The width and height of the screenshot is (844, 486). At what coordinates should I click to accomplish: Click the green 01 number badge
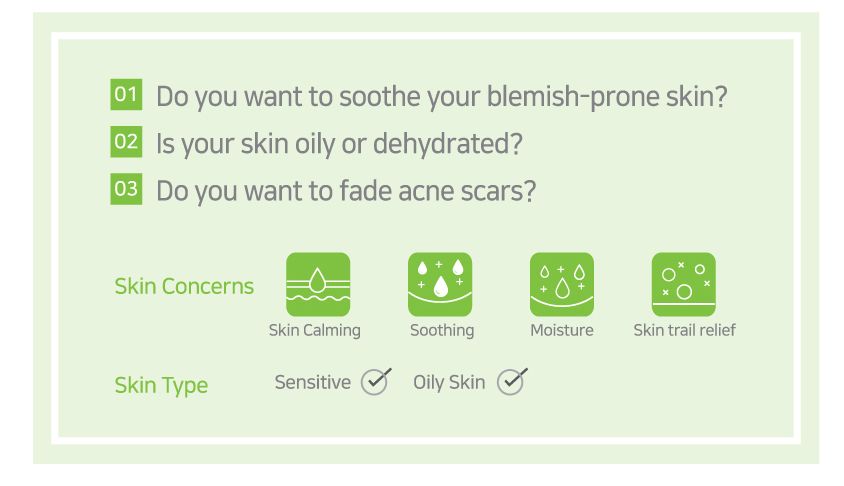tap(126, 96)
